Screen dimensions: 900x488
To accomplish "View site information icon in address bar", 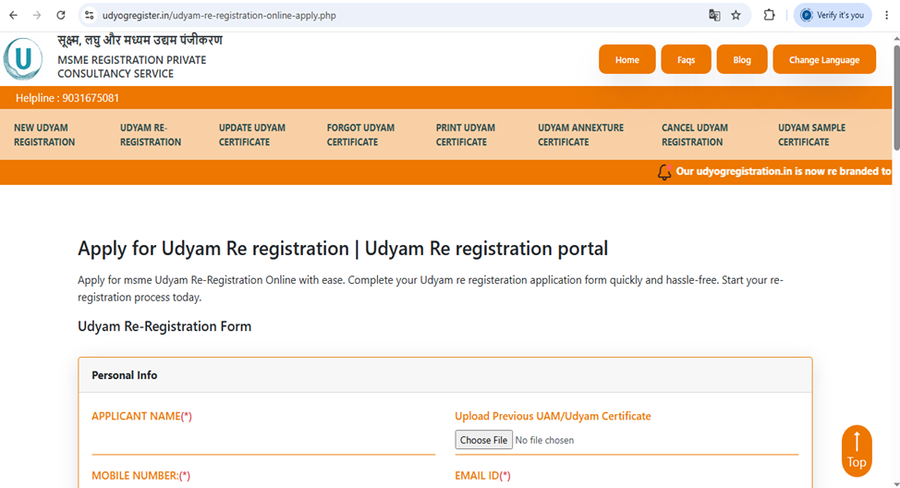I will point(89,16).
